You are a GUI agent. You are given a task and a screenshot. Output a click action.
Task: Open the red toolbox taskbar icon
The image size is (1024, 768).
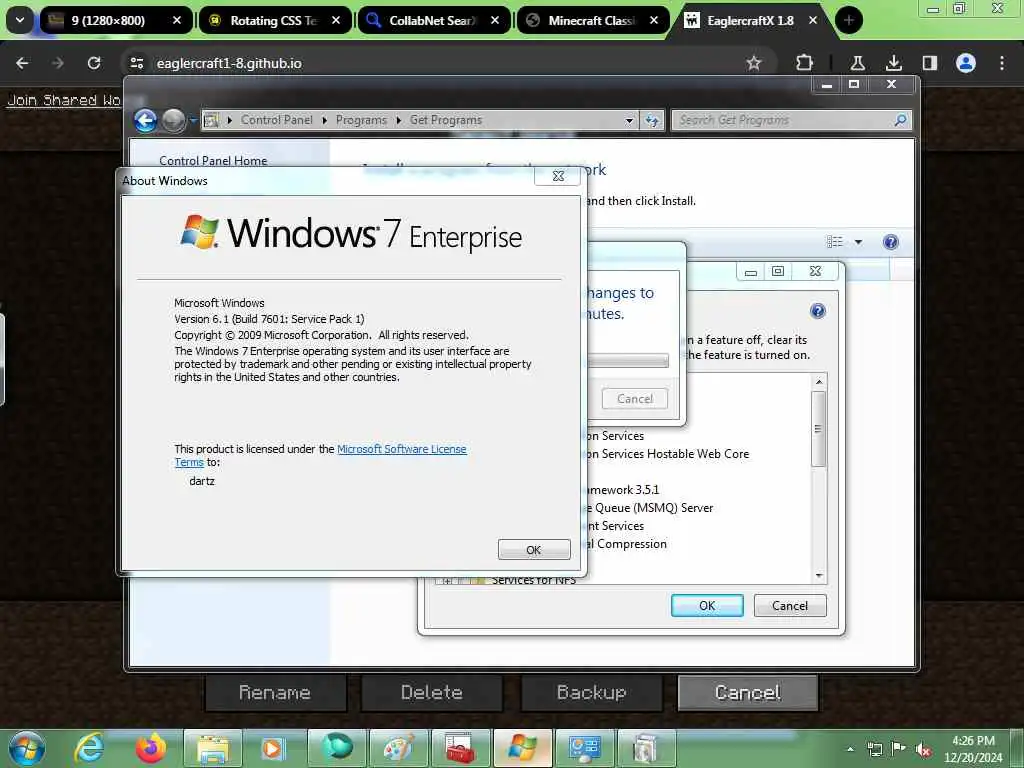pos(460,748)
